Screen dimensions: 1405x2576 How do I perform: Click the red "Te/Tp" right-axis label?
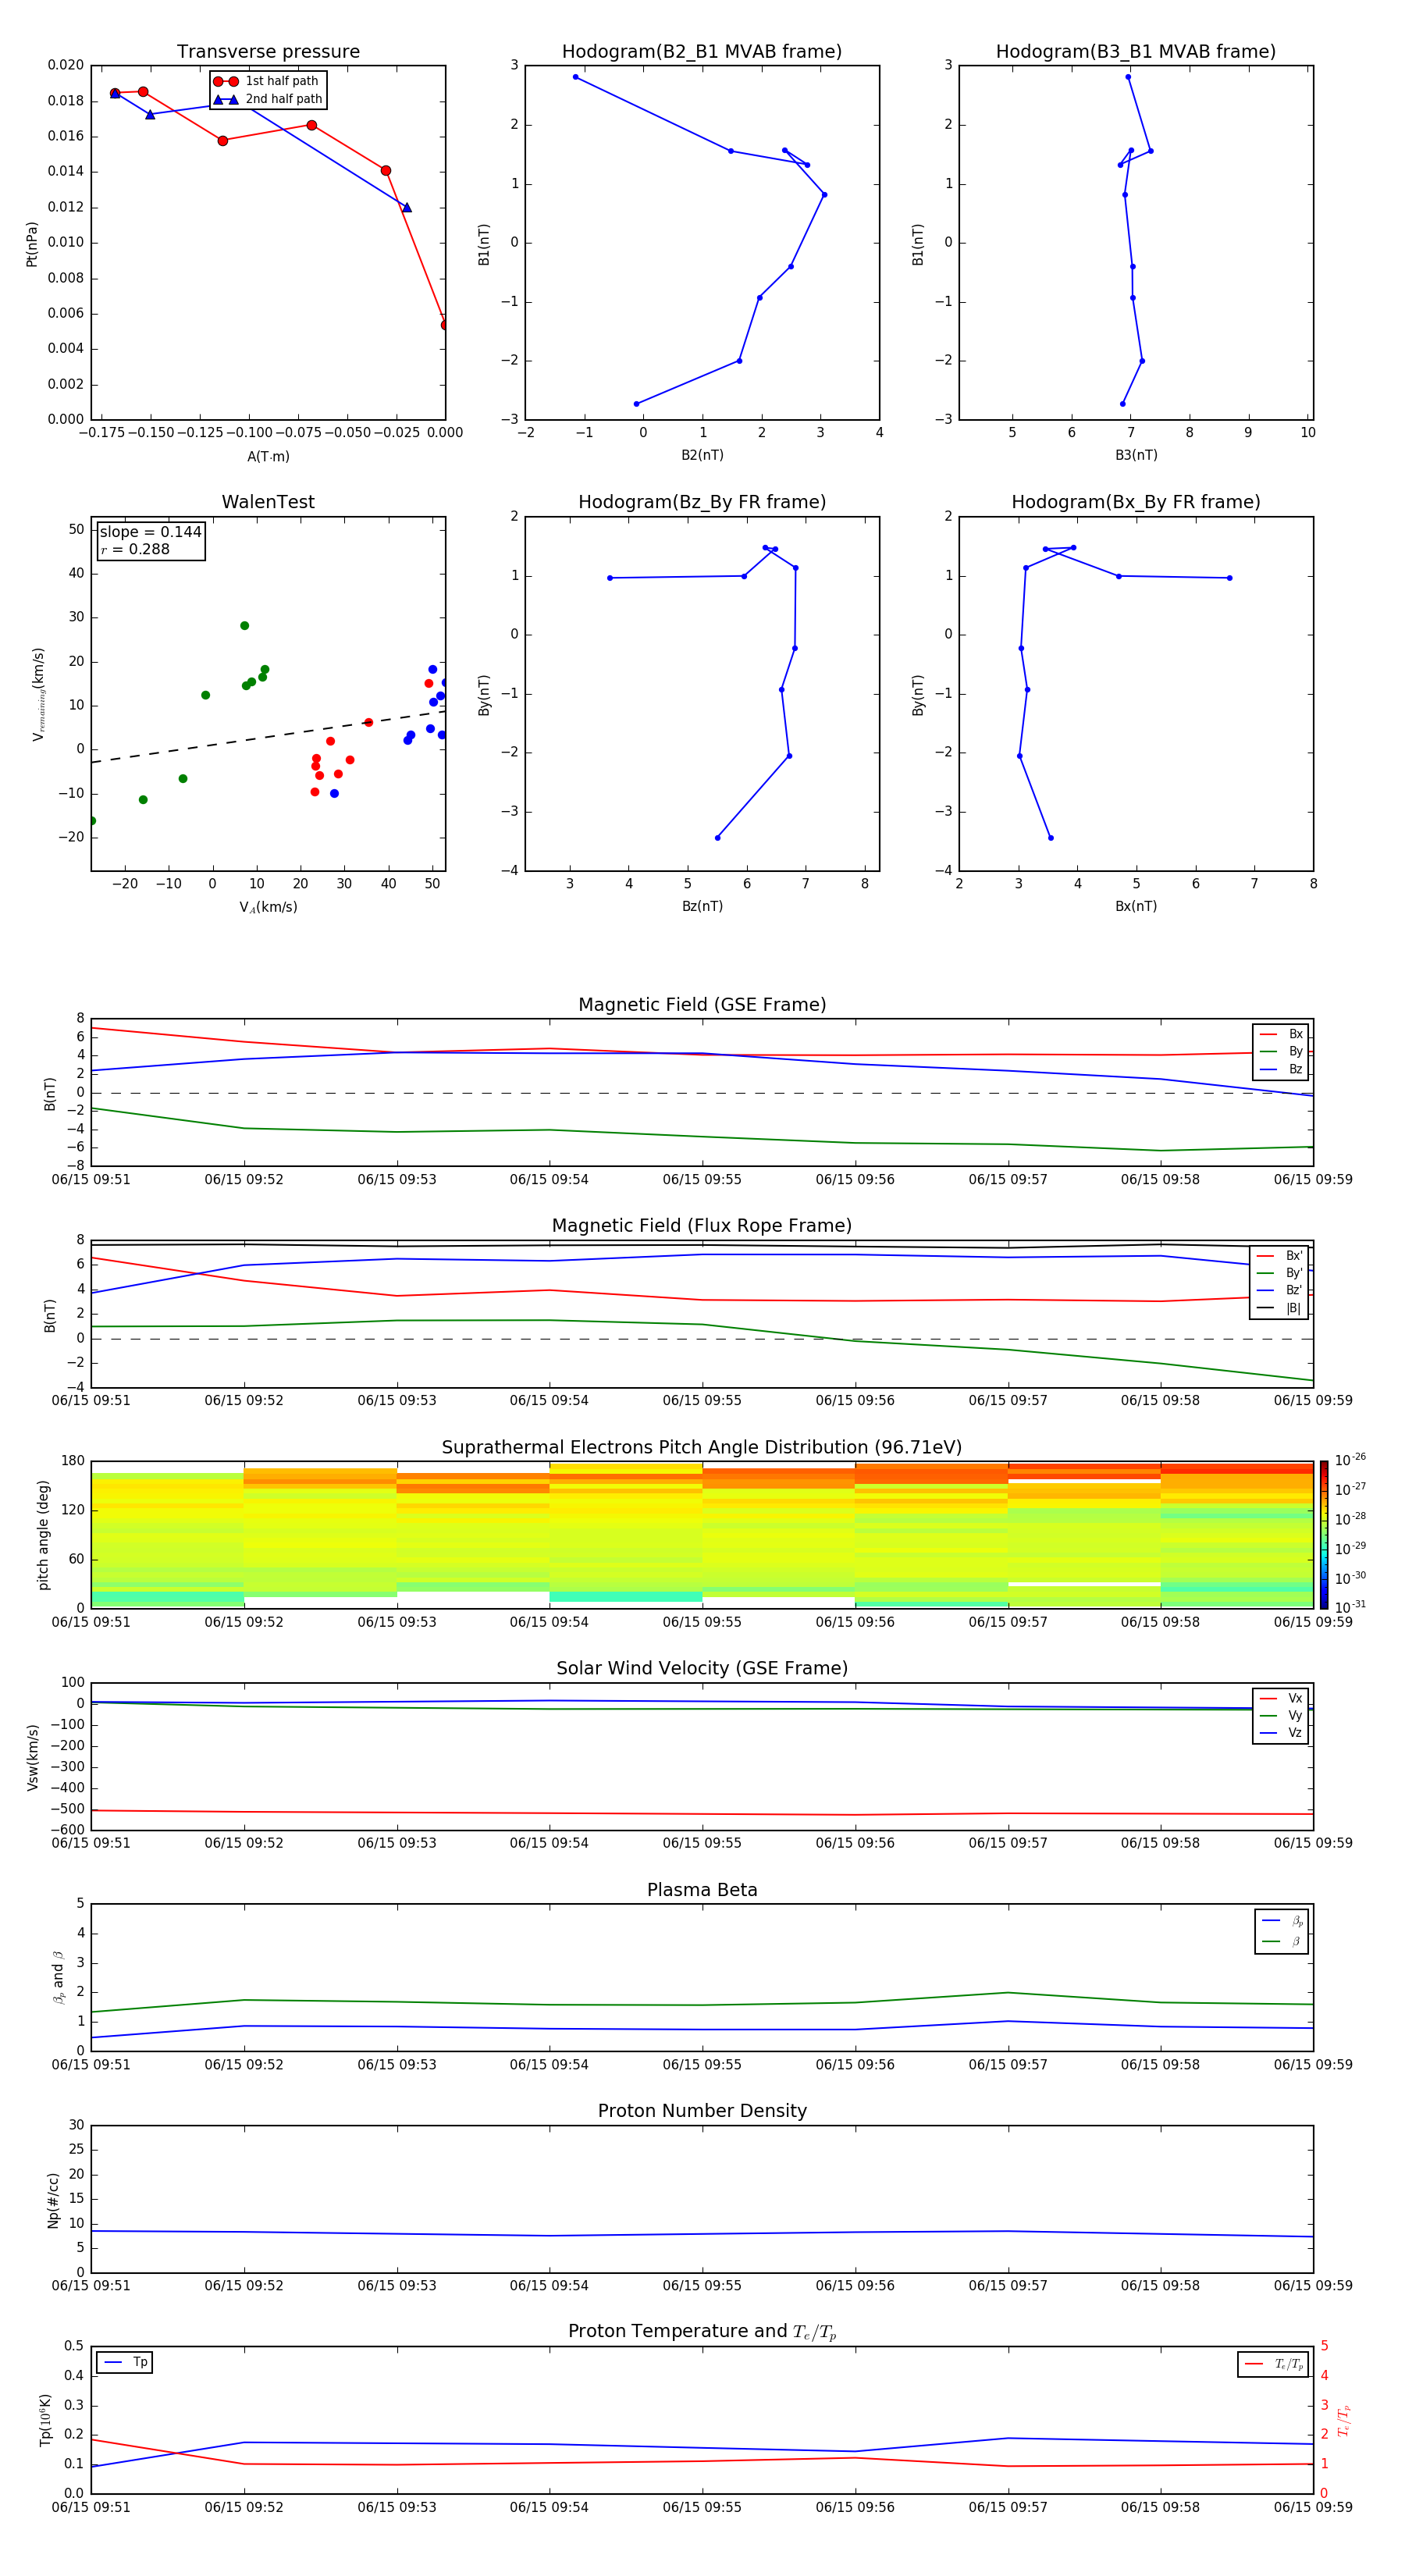pos(1344,2420)
